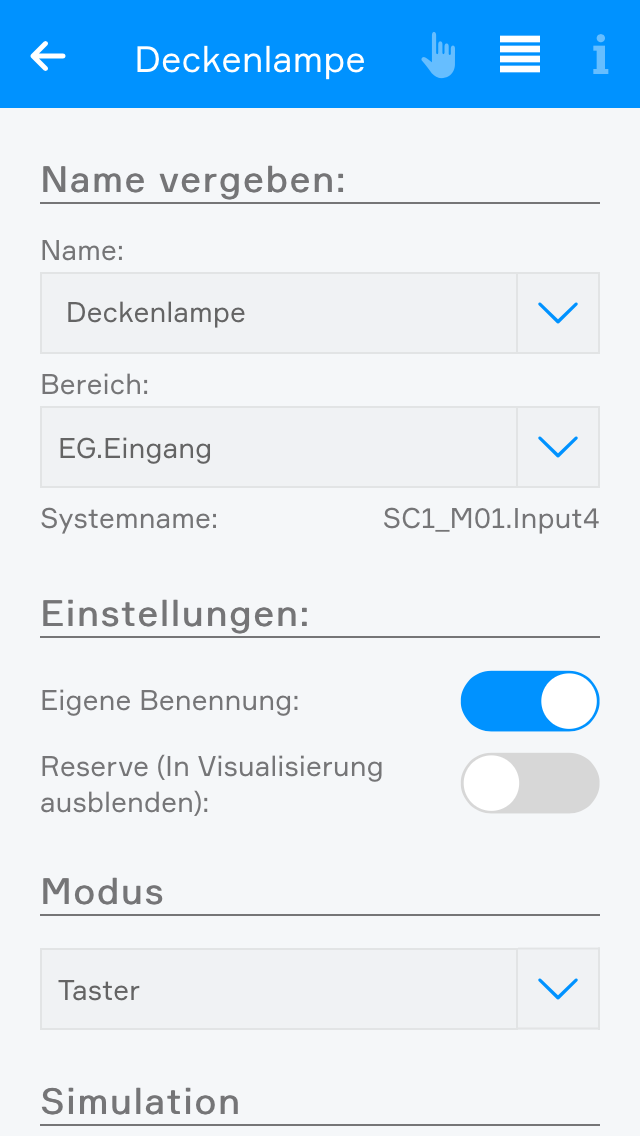Click the Name field containing Deckenlampe
Image resolution: width=640 pixels, height=1136 pixels.
point(278,313)
